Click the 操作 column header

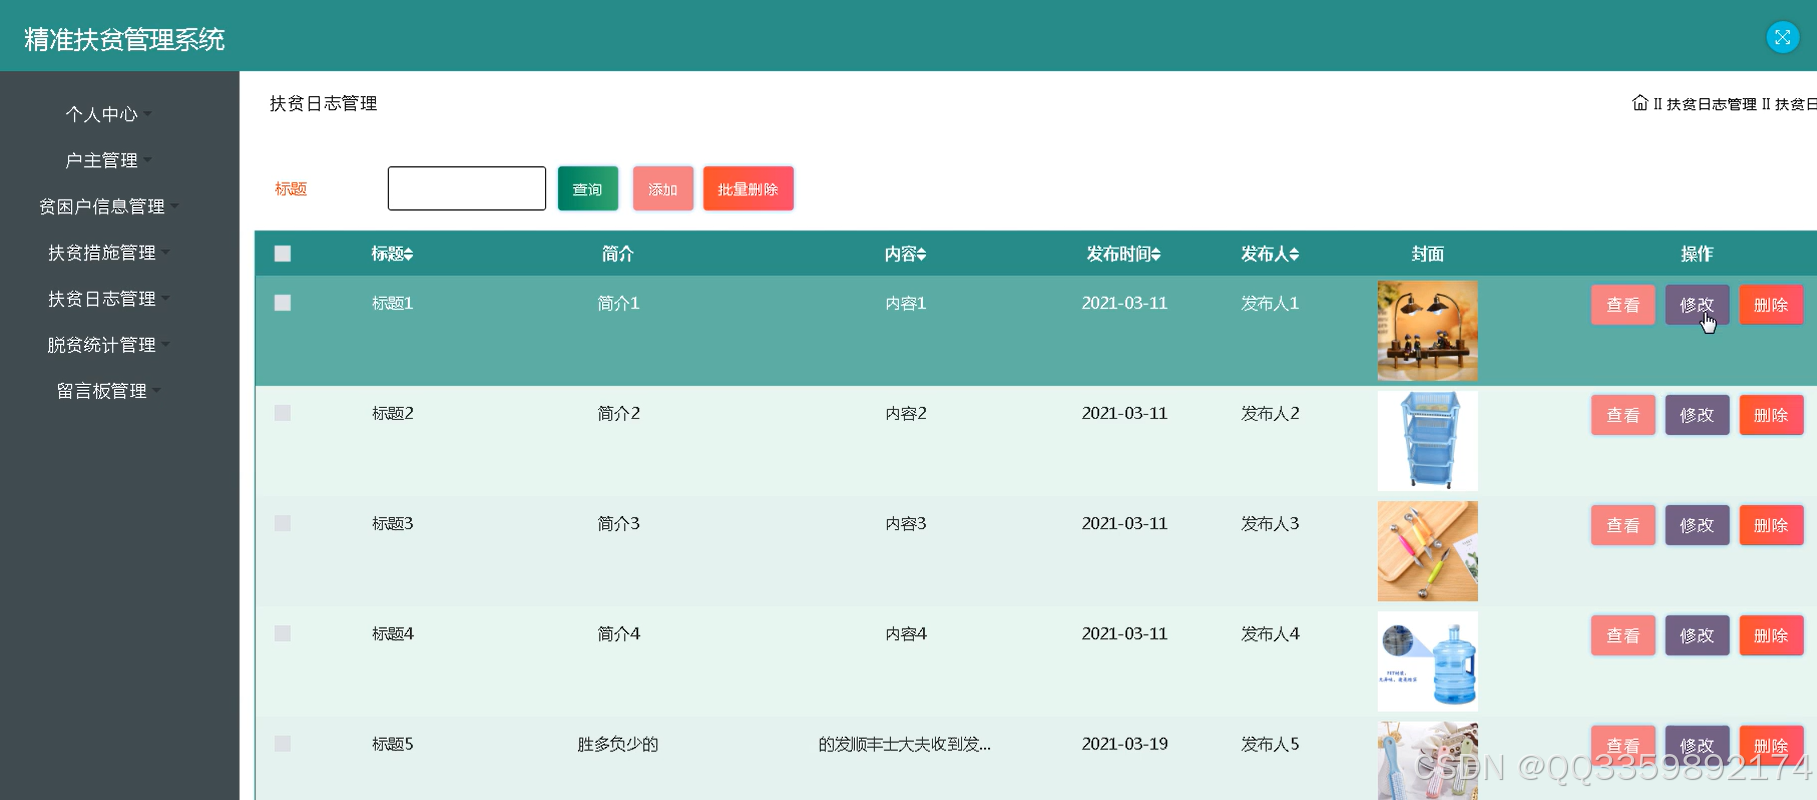pyautogui.click(x=1697, y=254)
